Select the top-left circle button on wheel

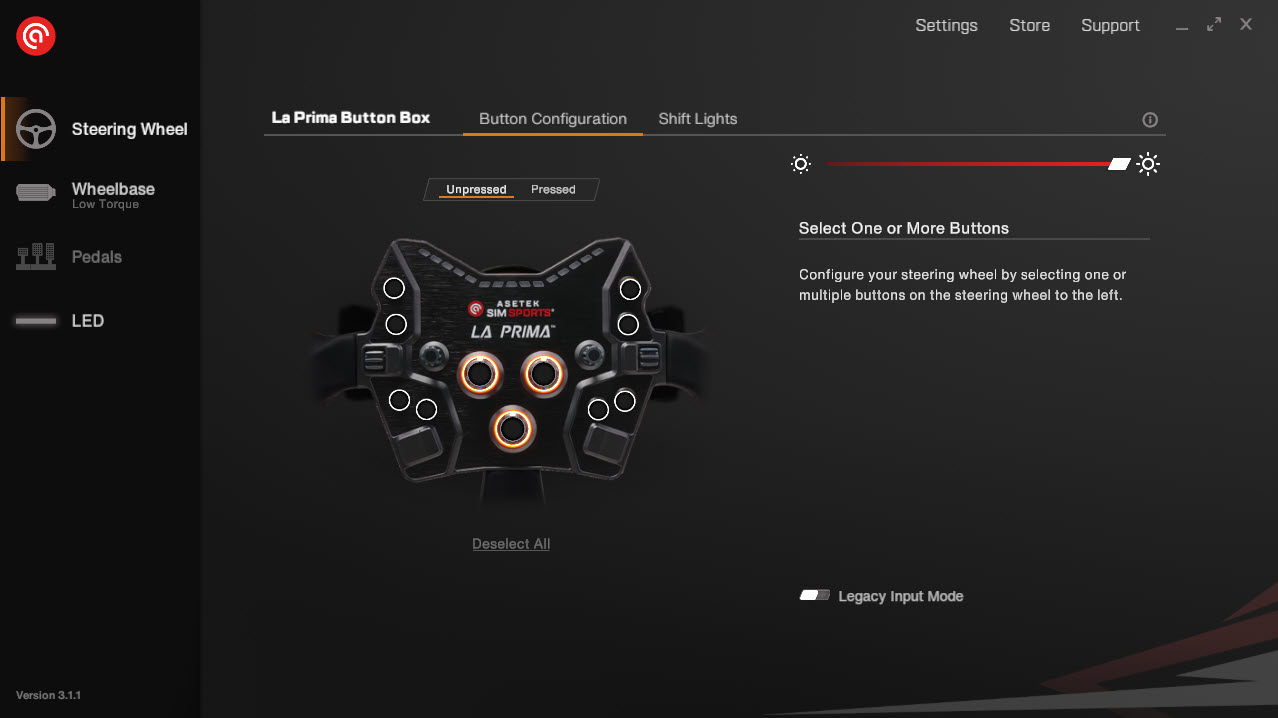pyautogui.click(x=395, y=289)
